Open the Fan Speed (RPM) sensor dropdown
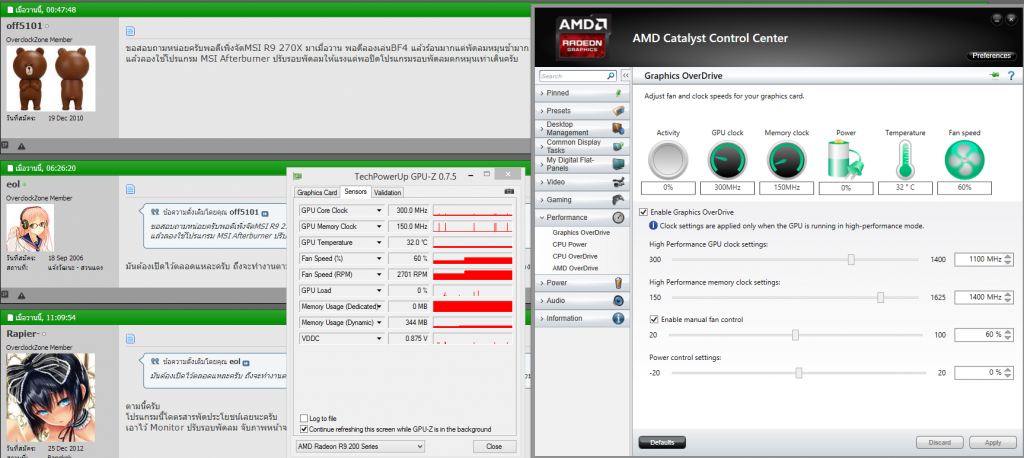 tap(379, 274)
